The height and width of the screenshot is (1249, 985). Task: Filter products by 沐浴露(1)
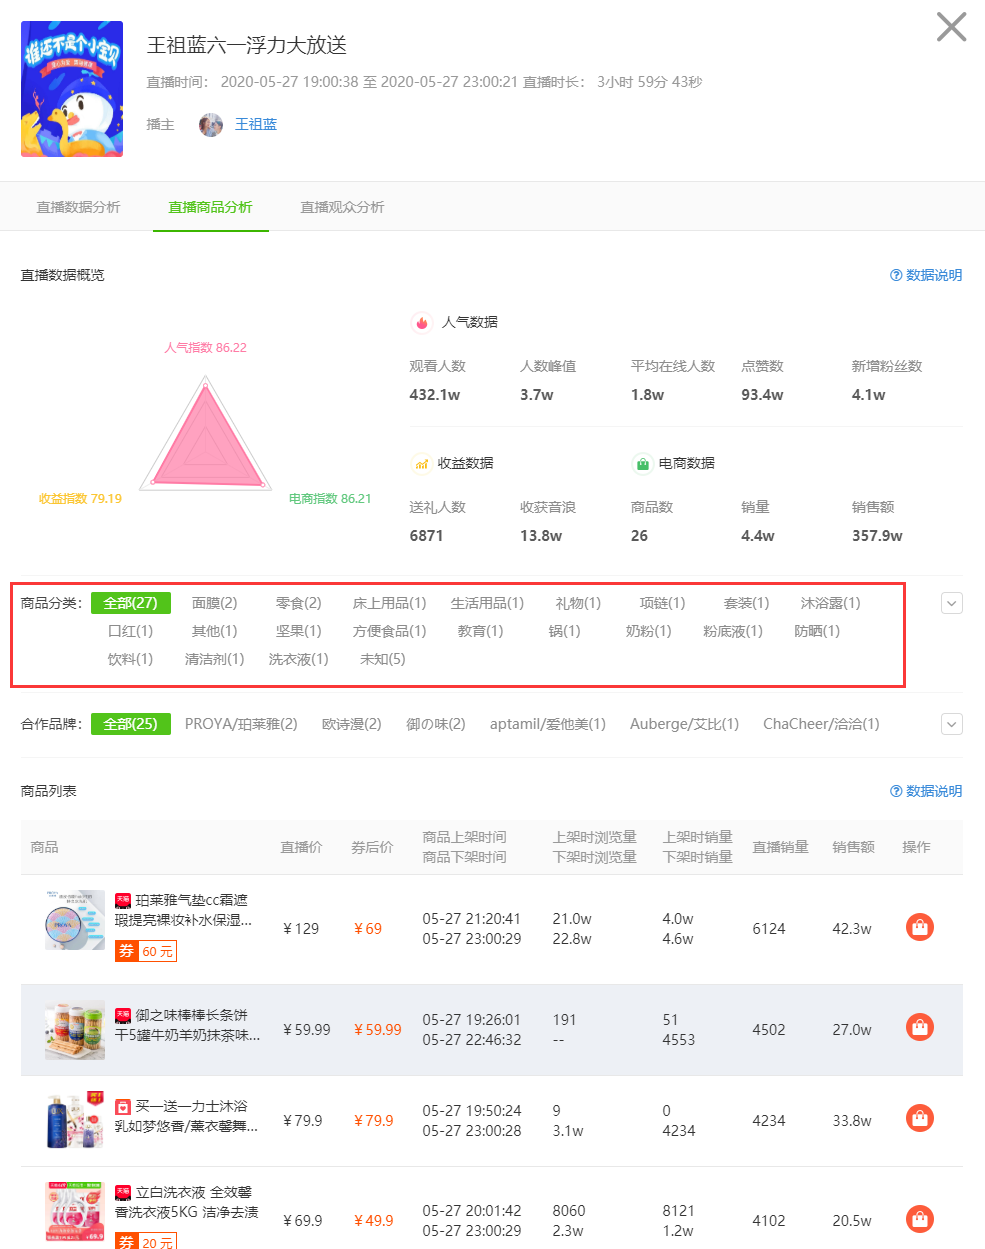(x=830, y=603)
